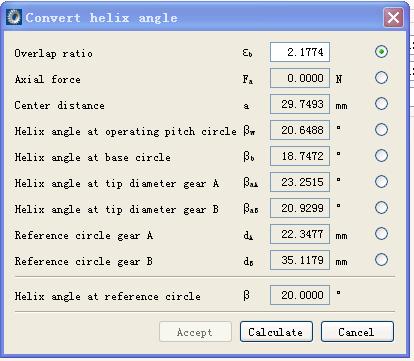Image resolution: width=414 pixels, height=361 pixels.
Task: Click the Reference circle gear A label
Action: click(84, 235)
